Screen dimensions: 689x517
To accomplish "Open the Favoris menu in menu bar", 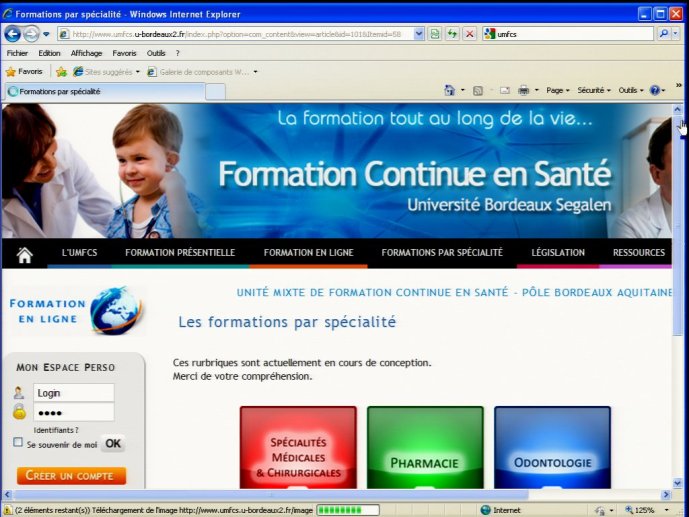I will (x=124, y=53).
